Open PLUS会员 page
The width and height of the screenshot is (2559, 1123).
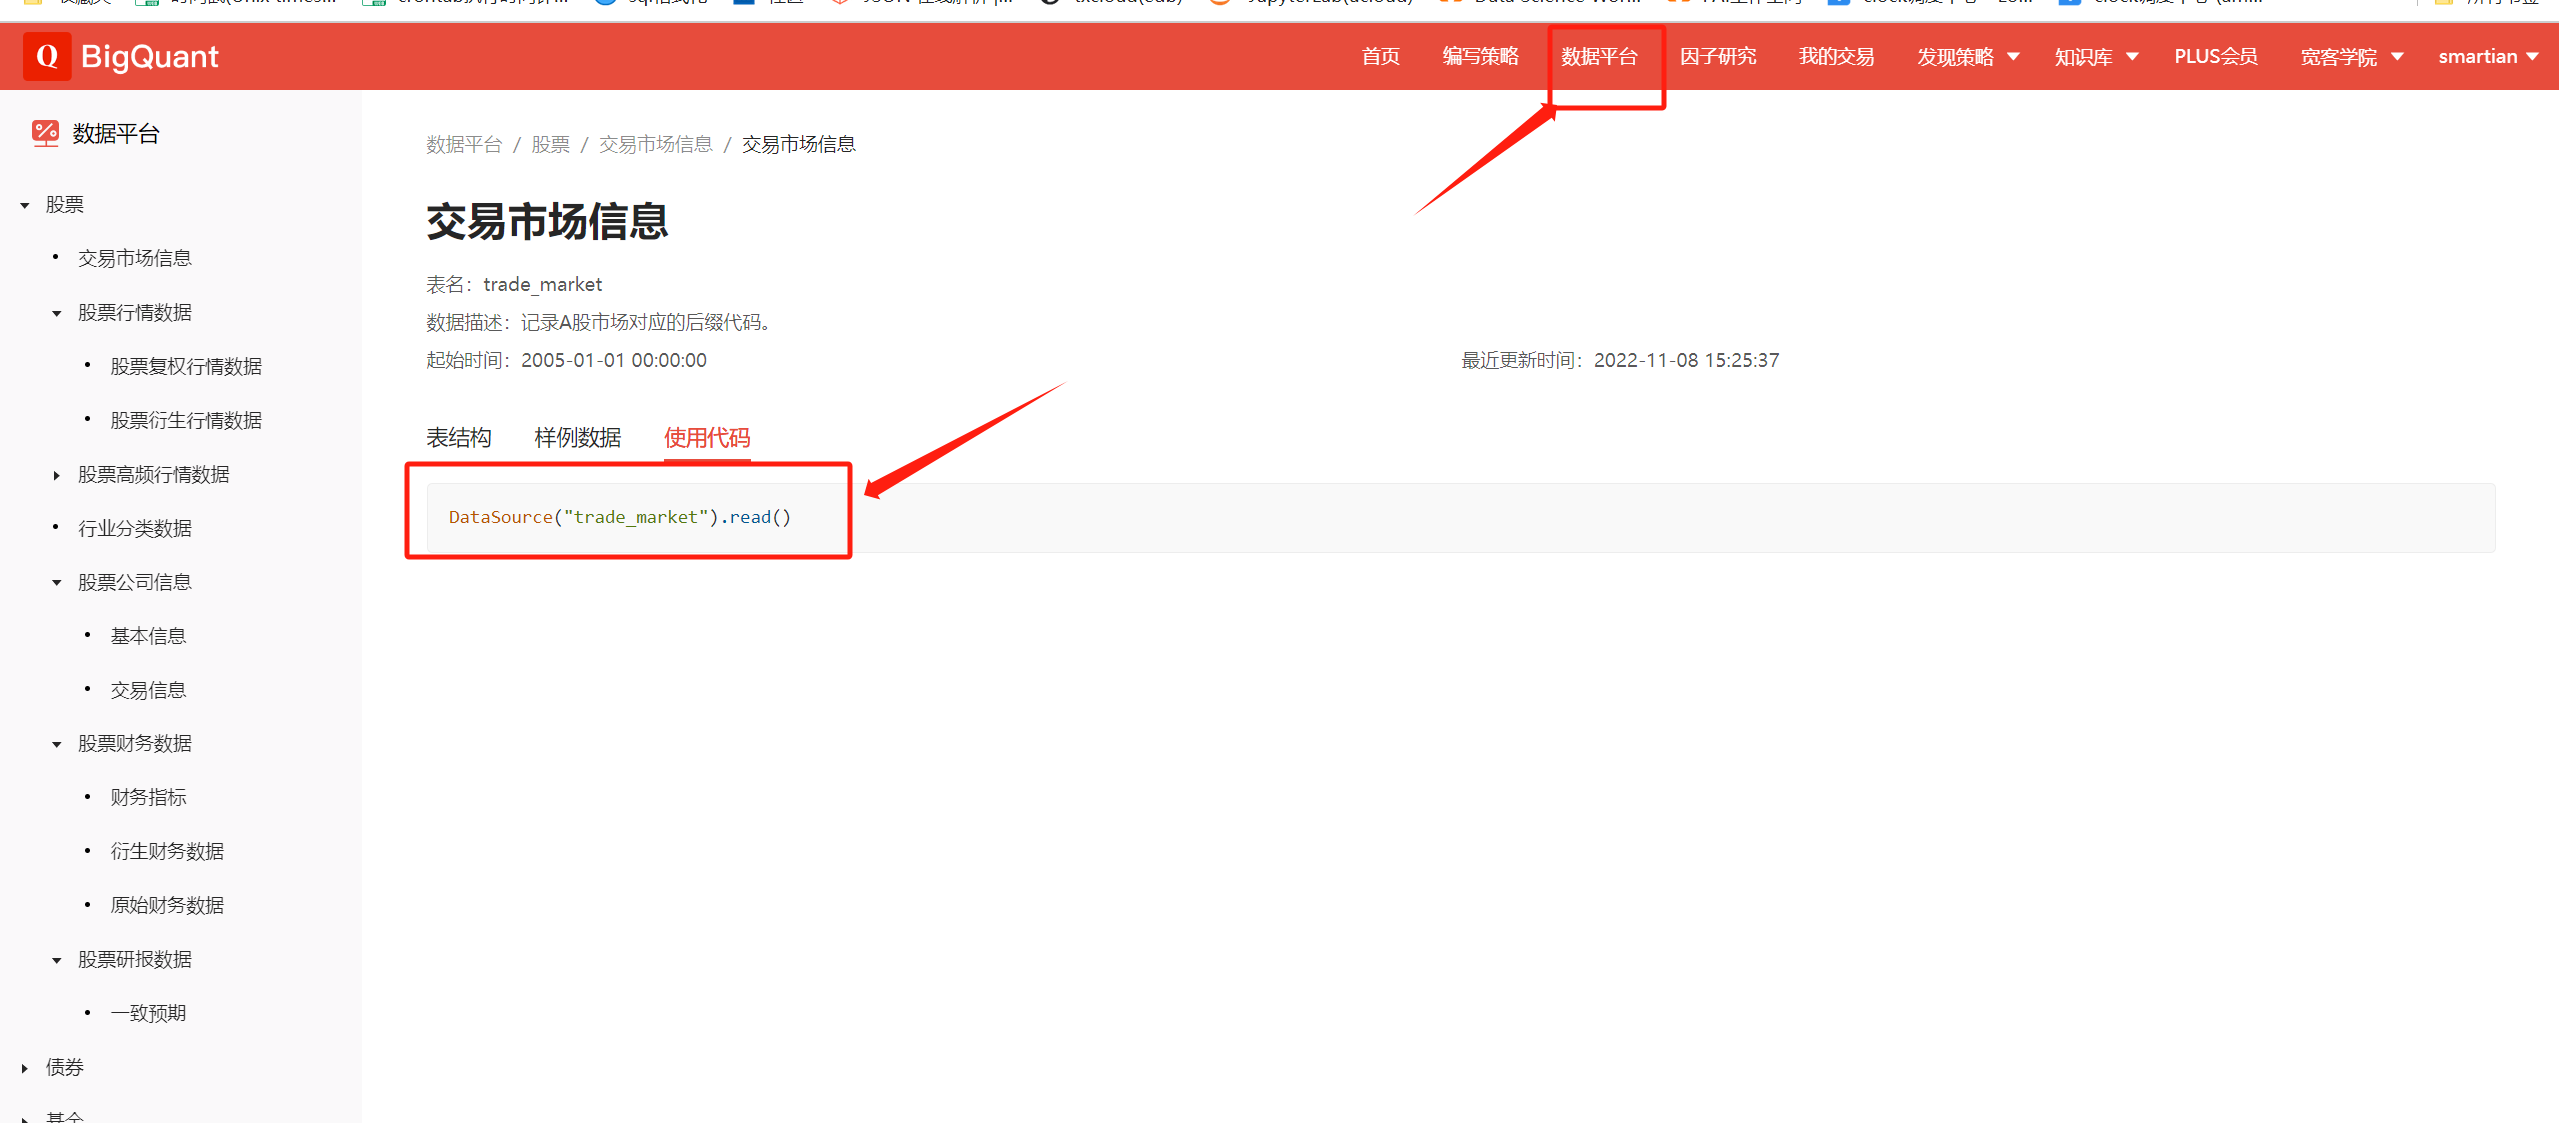[x=2215, y=57]
